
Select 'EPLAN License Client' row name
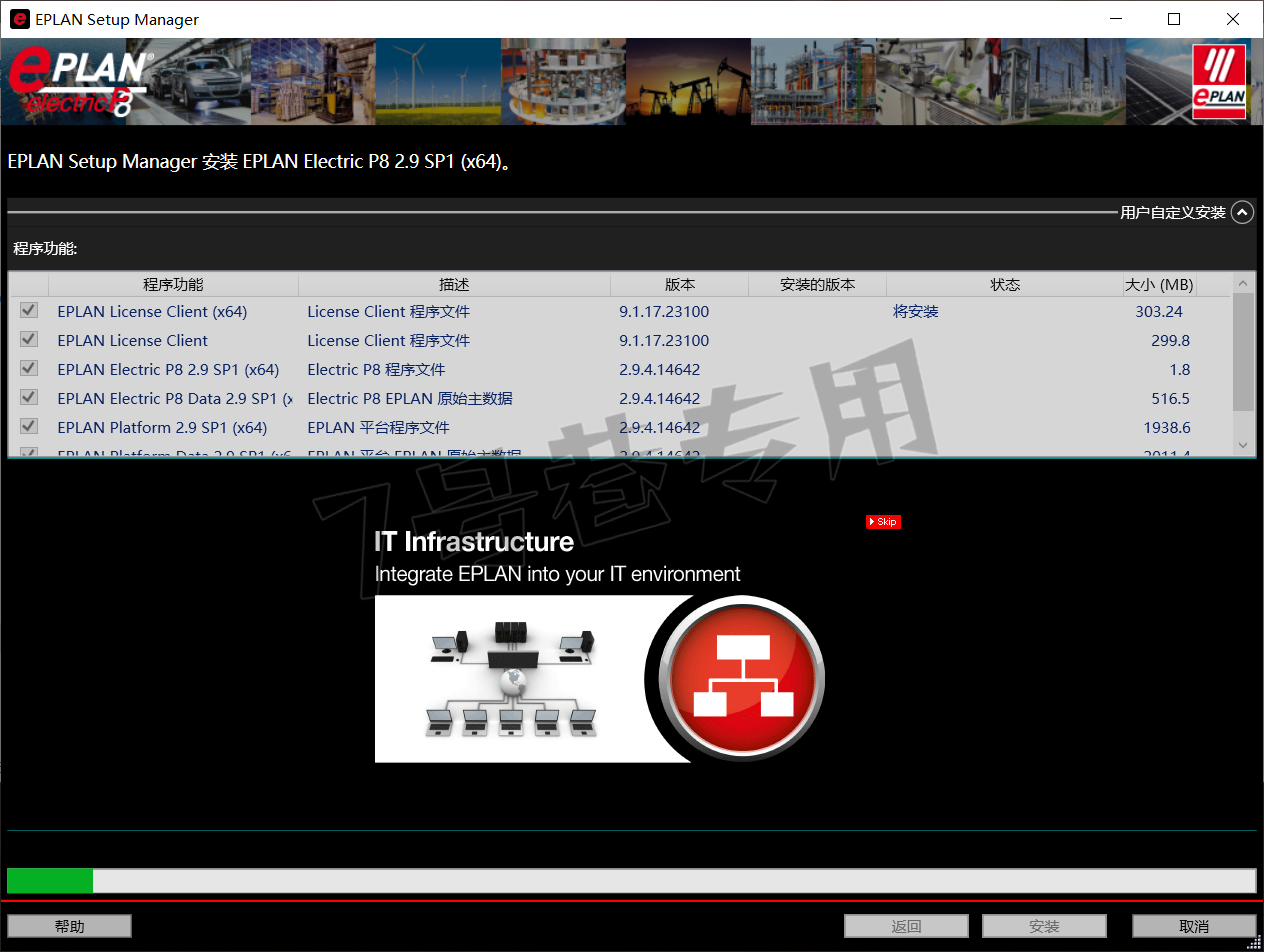click(x=133, y=340)
